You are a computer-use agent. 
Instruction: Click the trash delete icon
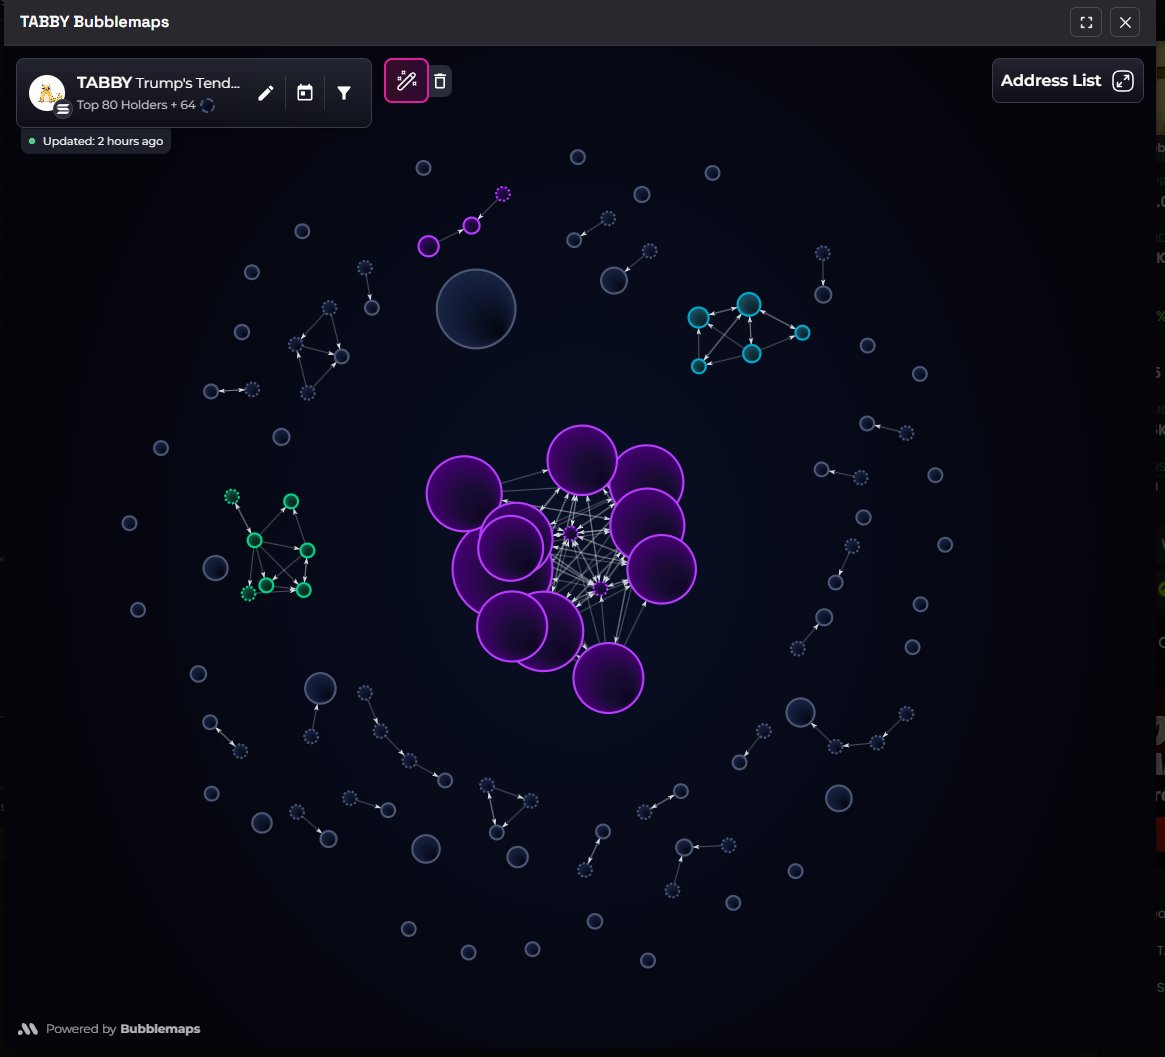pos(440,81)
